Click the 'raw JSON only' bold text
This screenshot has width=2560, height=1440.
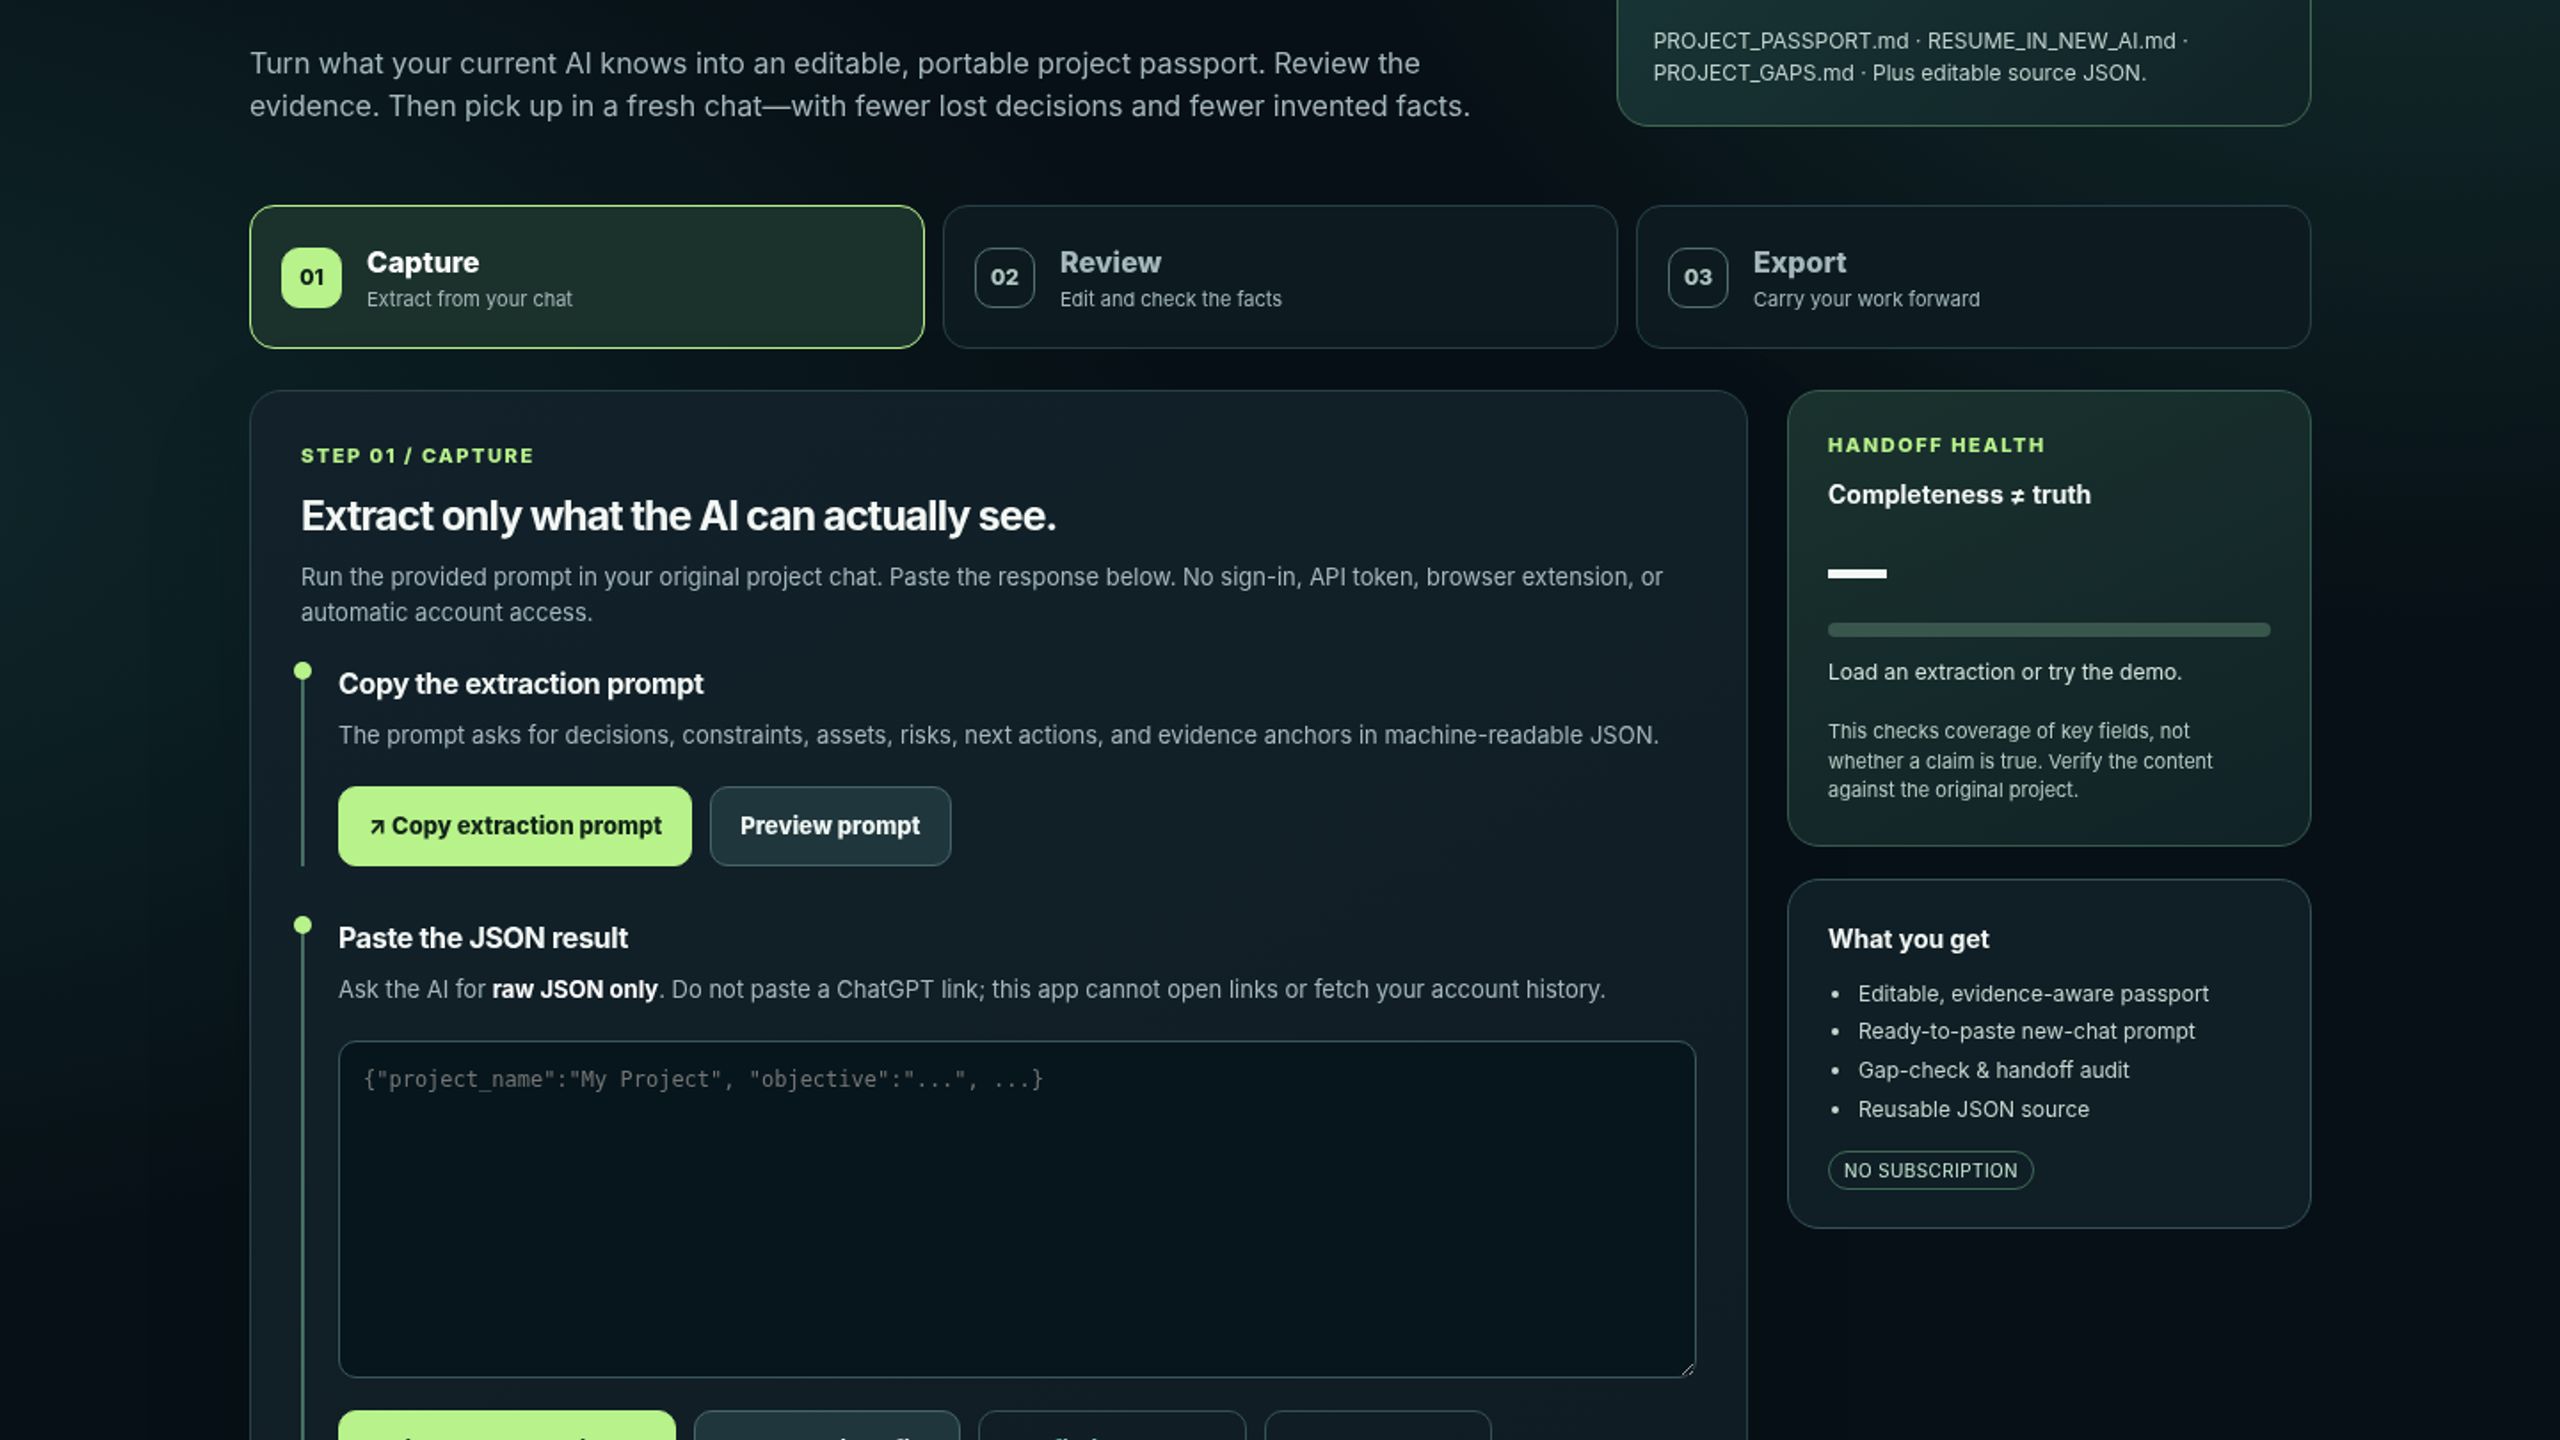click(x=574, y=990)
